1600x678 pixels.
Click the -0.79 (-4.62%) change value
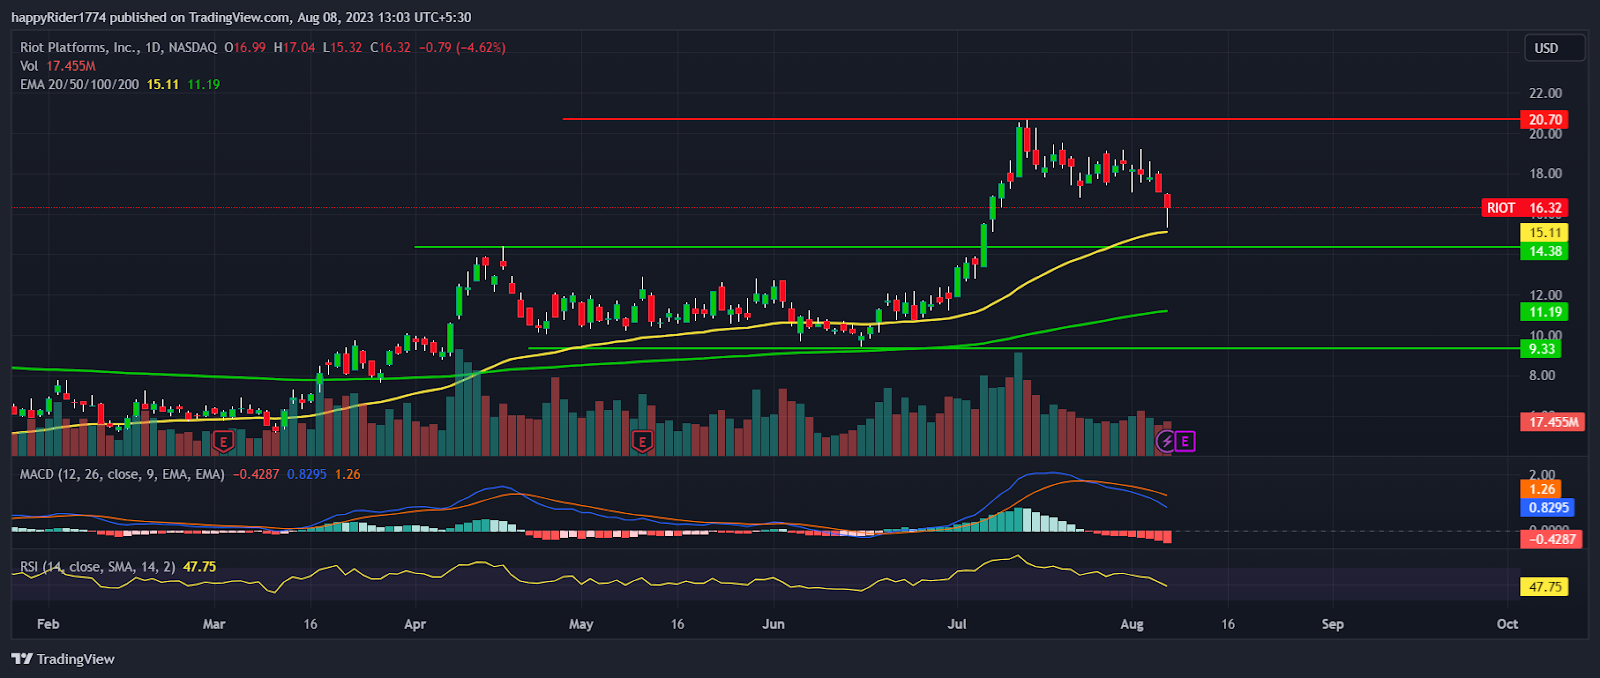(462, 47)
